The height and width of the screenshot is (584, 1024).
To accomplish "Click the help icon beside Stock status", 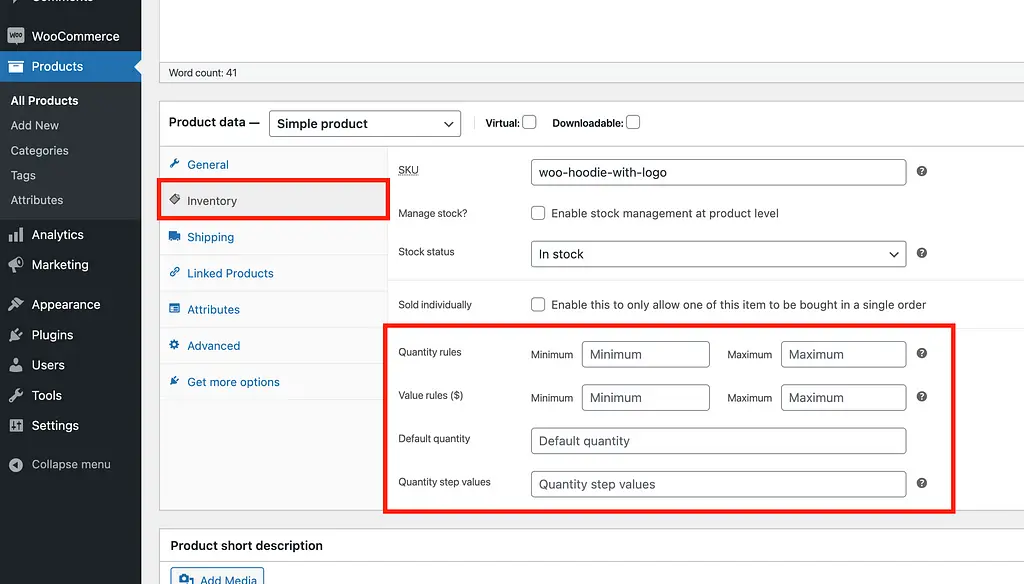I will pyautogui.click(x=921, y=254).
